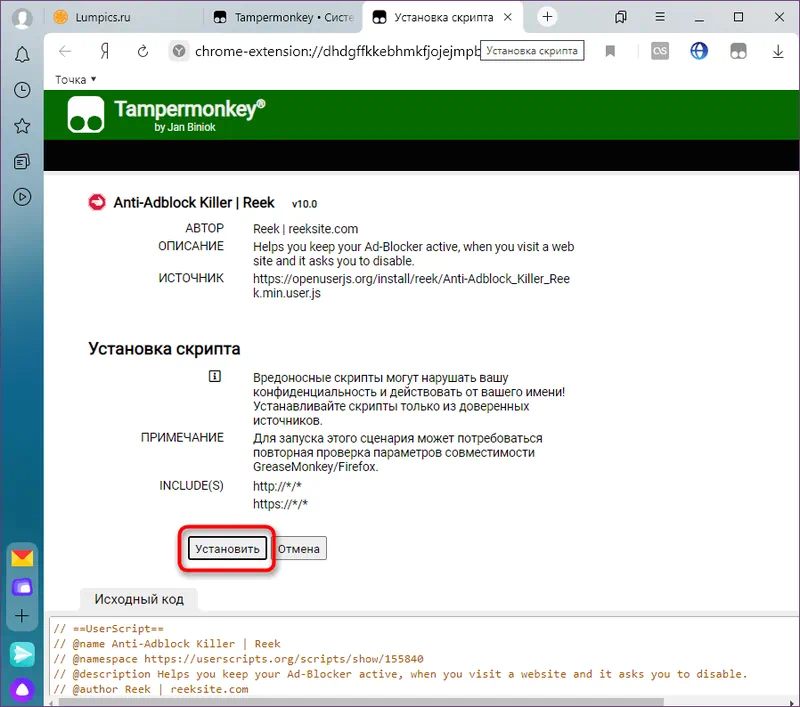Open the gray 'as' extension icon

(x=660, y=51)
